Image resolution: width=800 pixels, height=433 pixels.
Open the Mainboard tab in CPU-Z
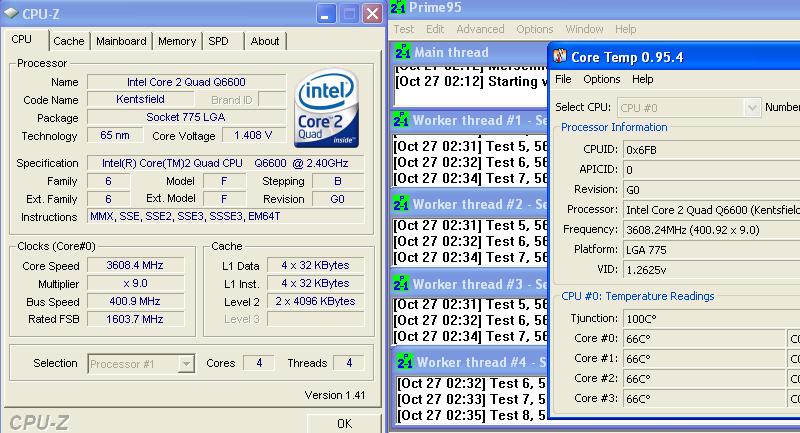[121, 41]
